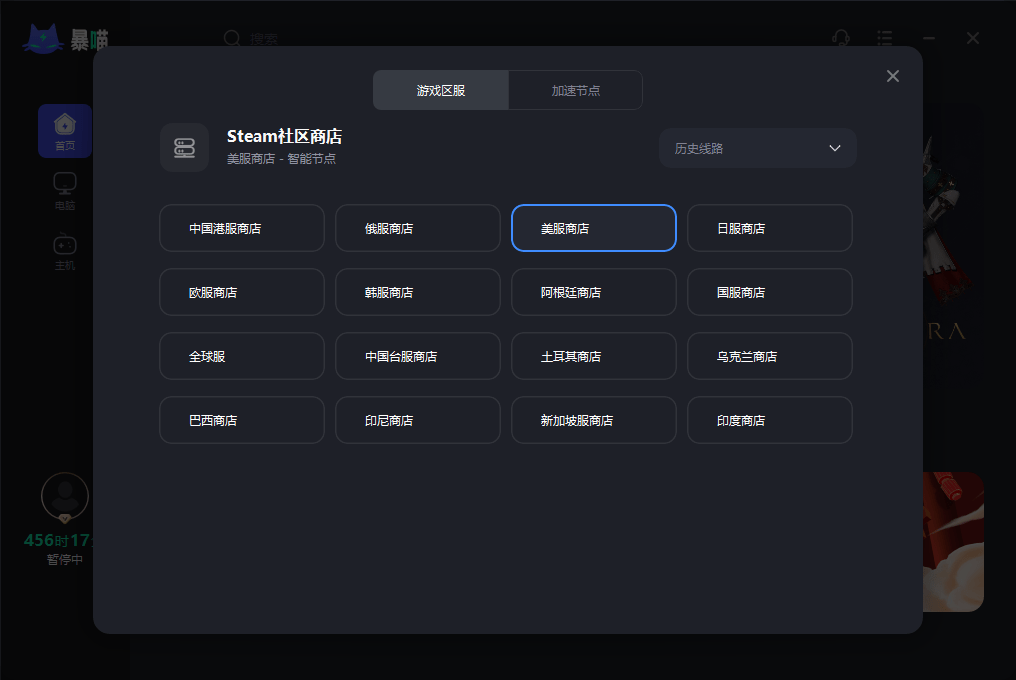
Task: Open the list menu icon in the title bar
Action: click(884, 38)
